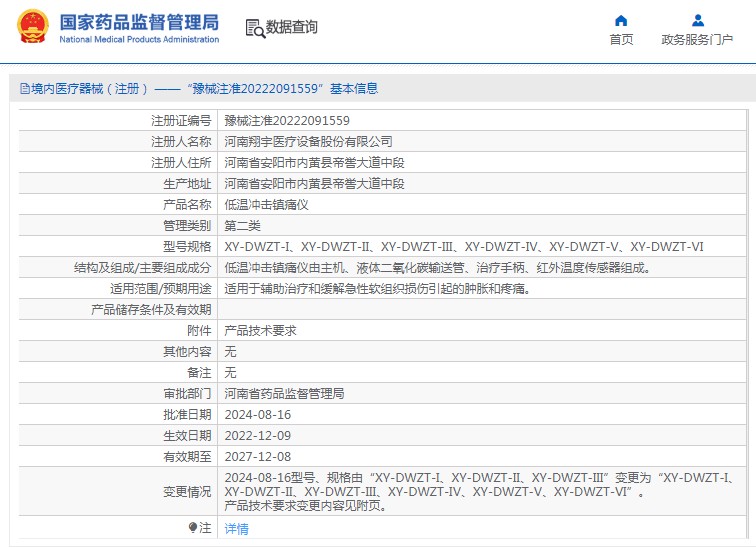Click the 型号规格 model list value
The width and height of the screenshot is (756, 547).
click(464, 247)
